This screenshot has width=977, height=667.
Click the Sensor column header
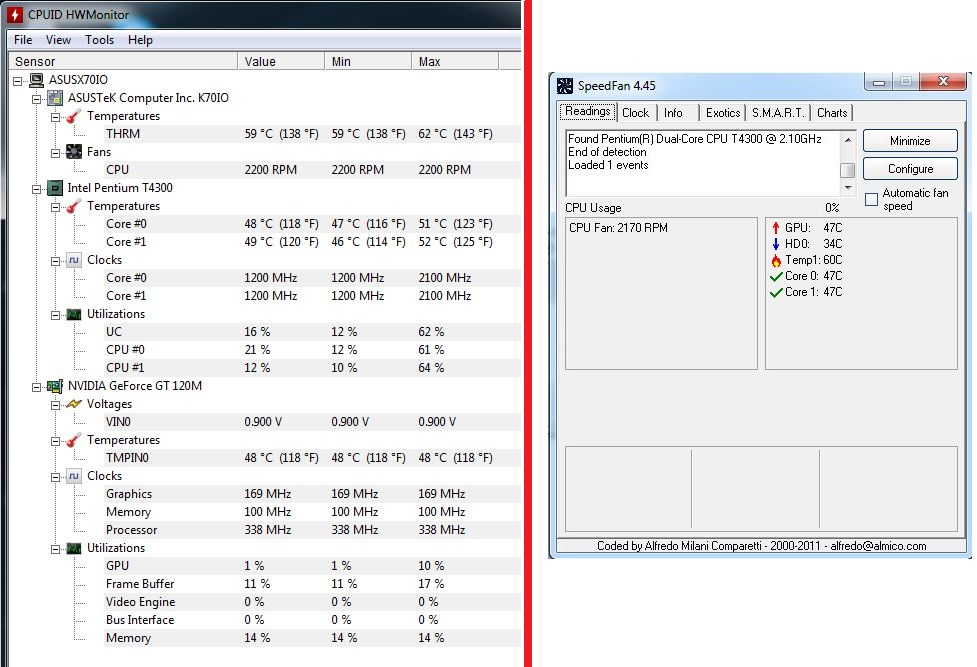pyautogui.click(x=123, y=61)
